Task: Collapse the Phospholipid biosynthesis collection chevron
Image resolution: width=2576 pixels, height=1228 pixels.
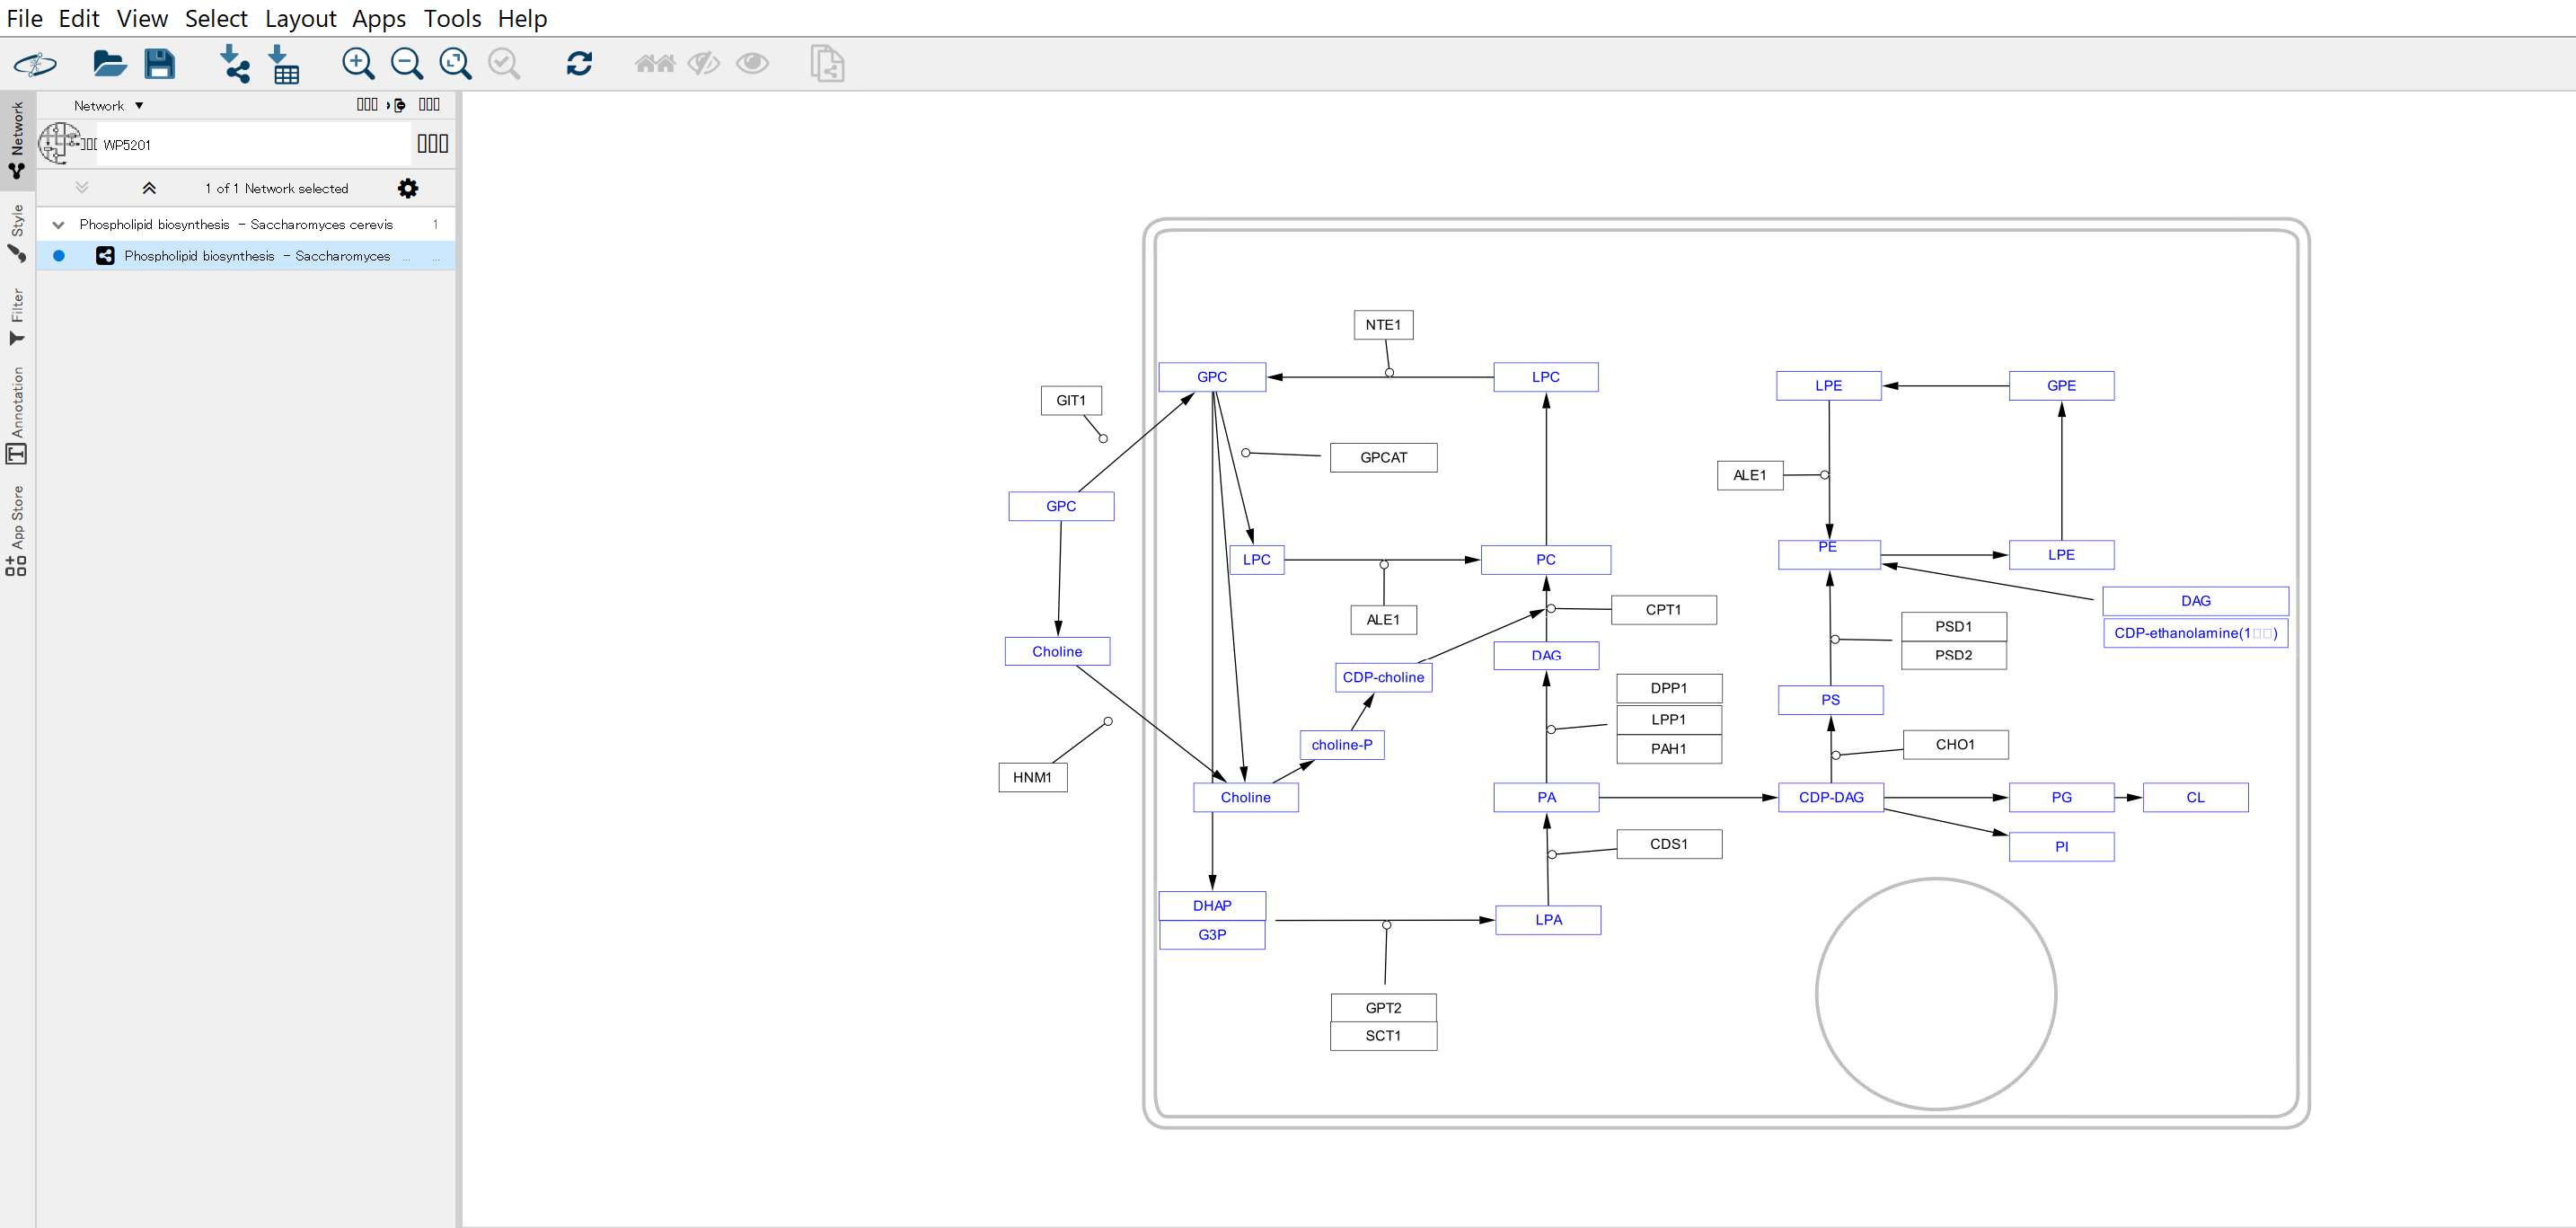Action: coord(58,225)
